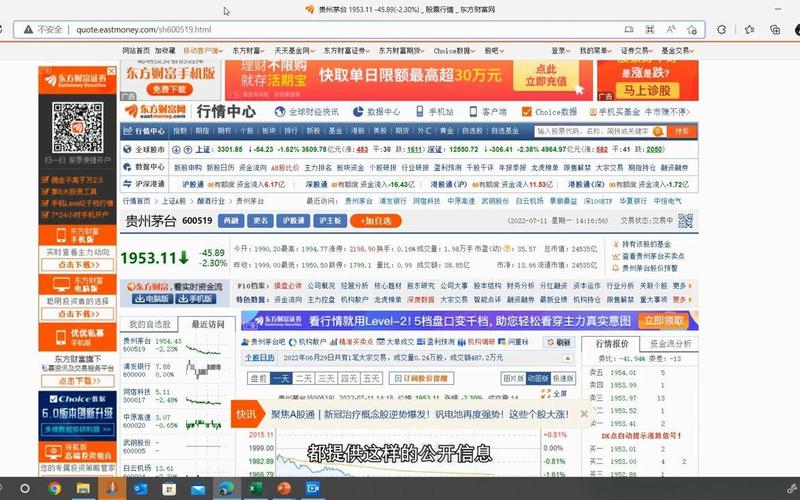Expand the 天天基金网 dropdown menu
800x500 pixels.
click(294, 51)
